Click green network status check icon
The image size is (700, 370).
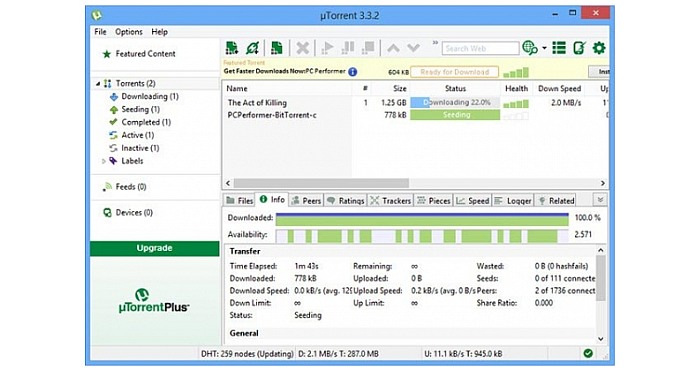tap(588, 354)
